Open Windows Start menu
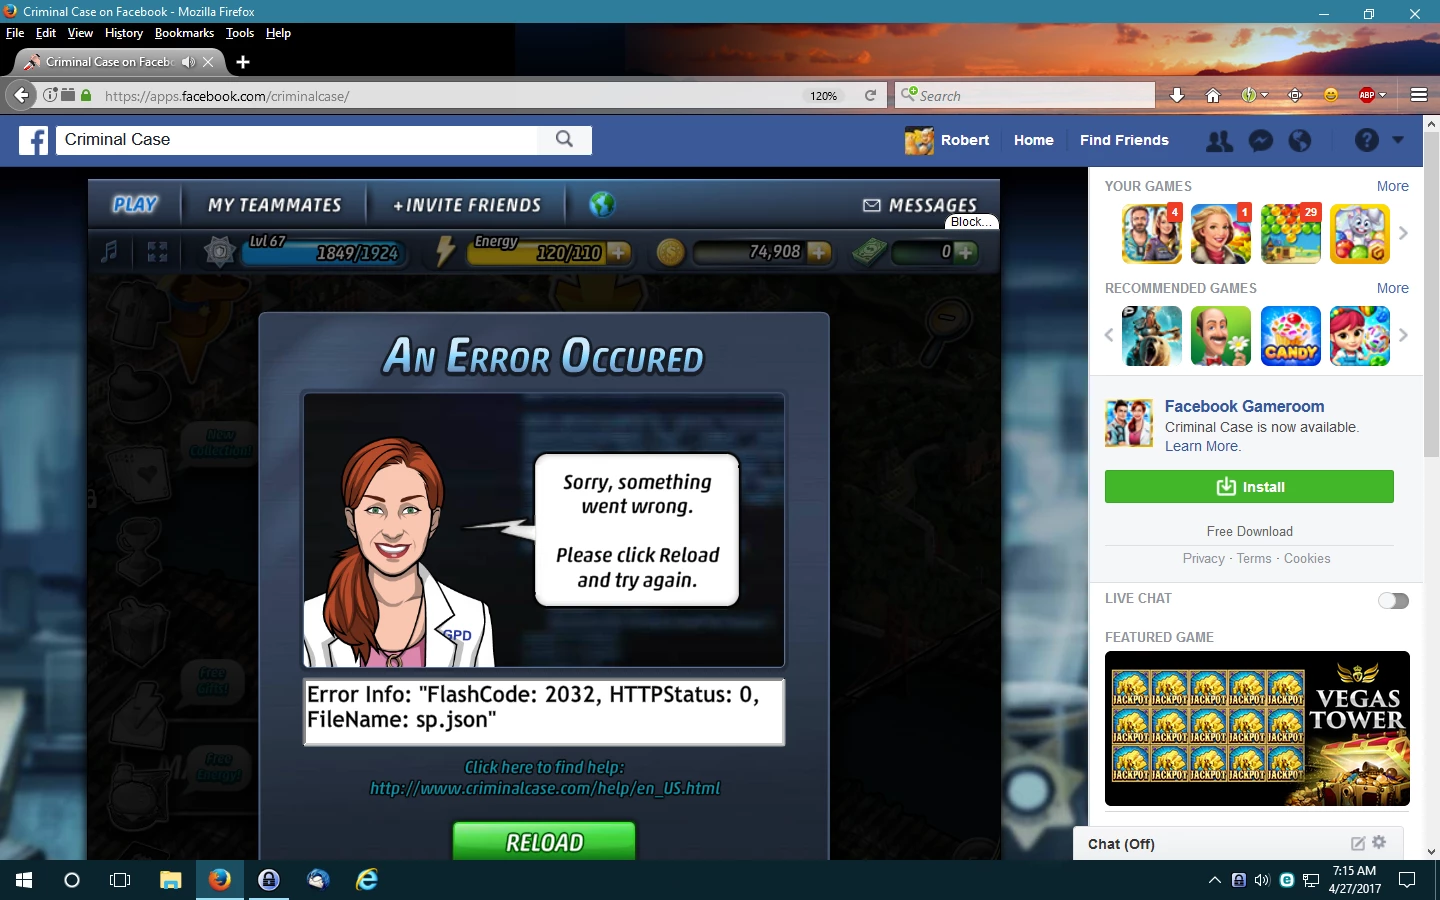1440x900 pixels. tap(24, 880)
